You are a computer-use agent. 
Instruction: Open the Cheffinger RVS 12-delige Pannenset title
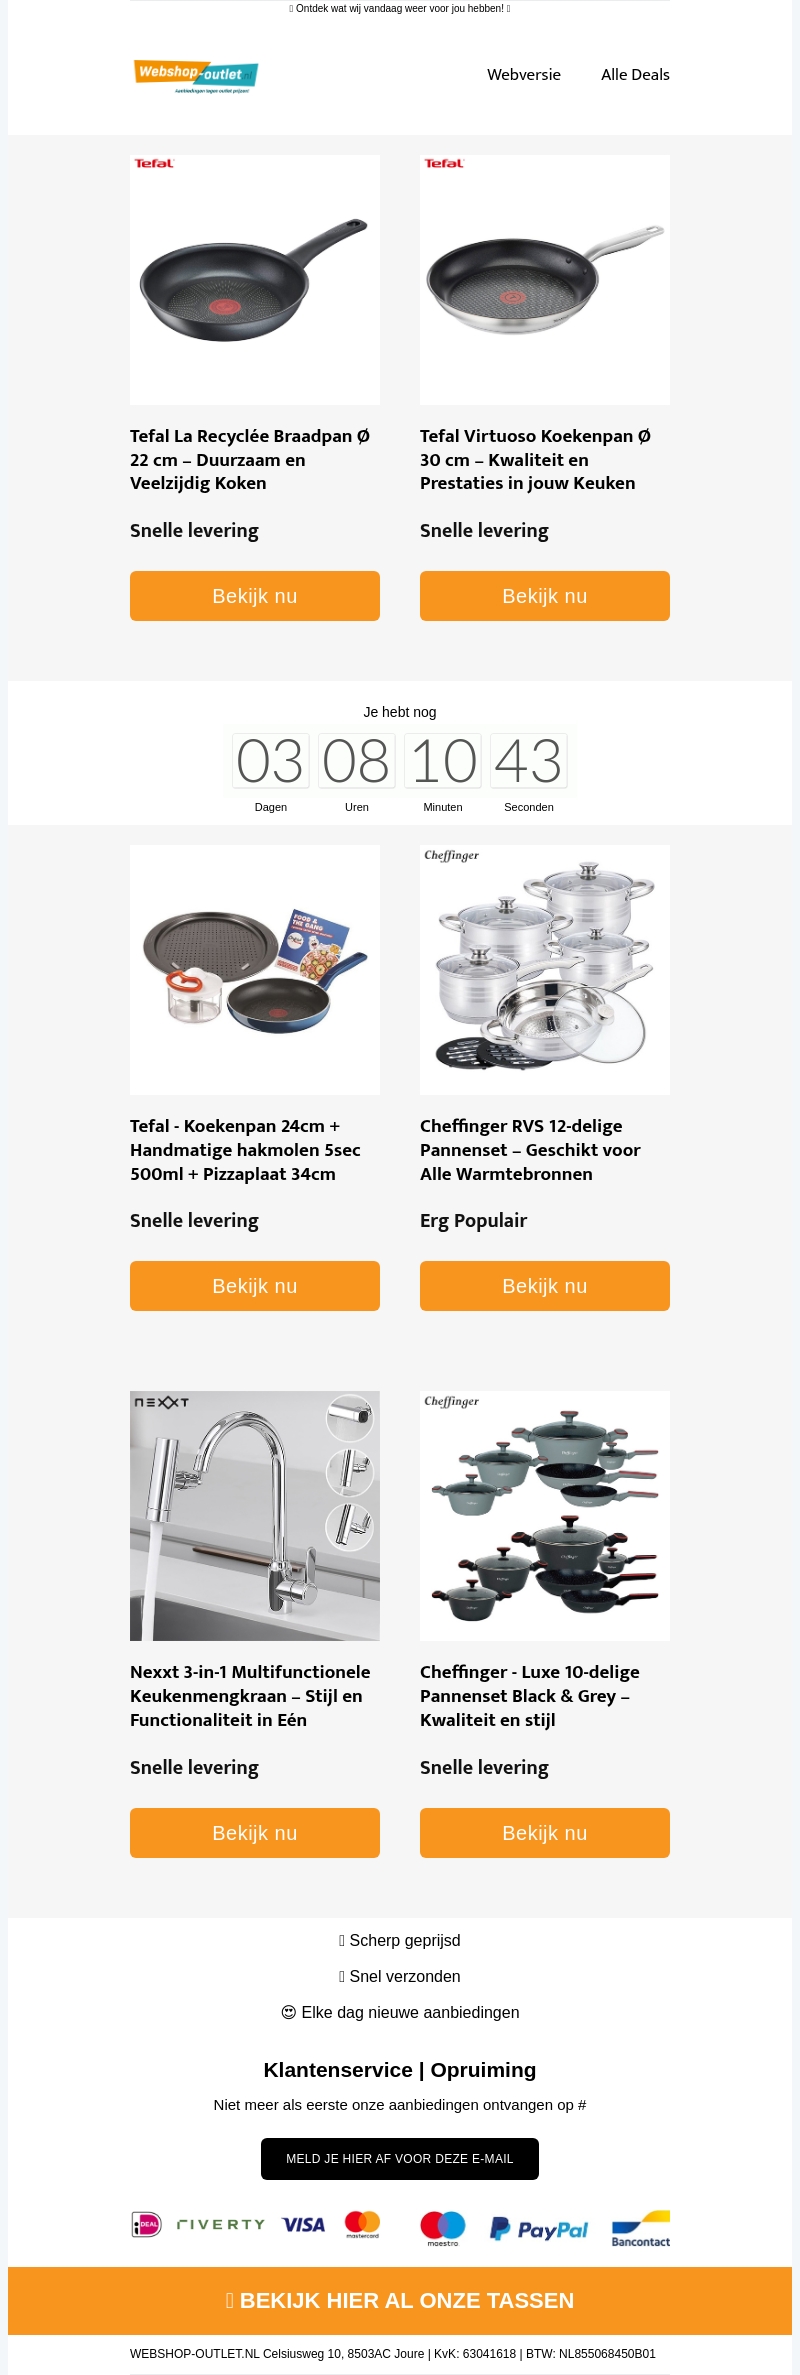[x=530, y=1150]
